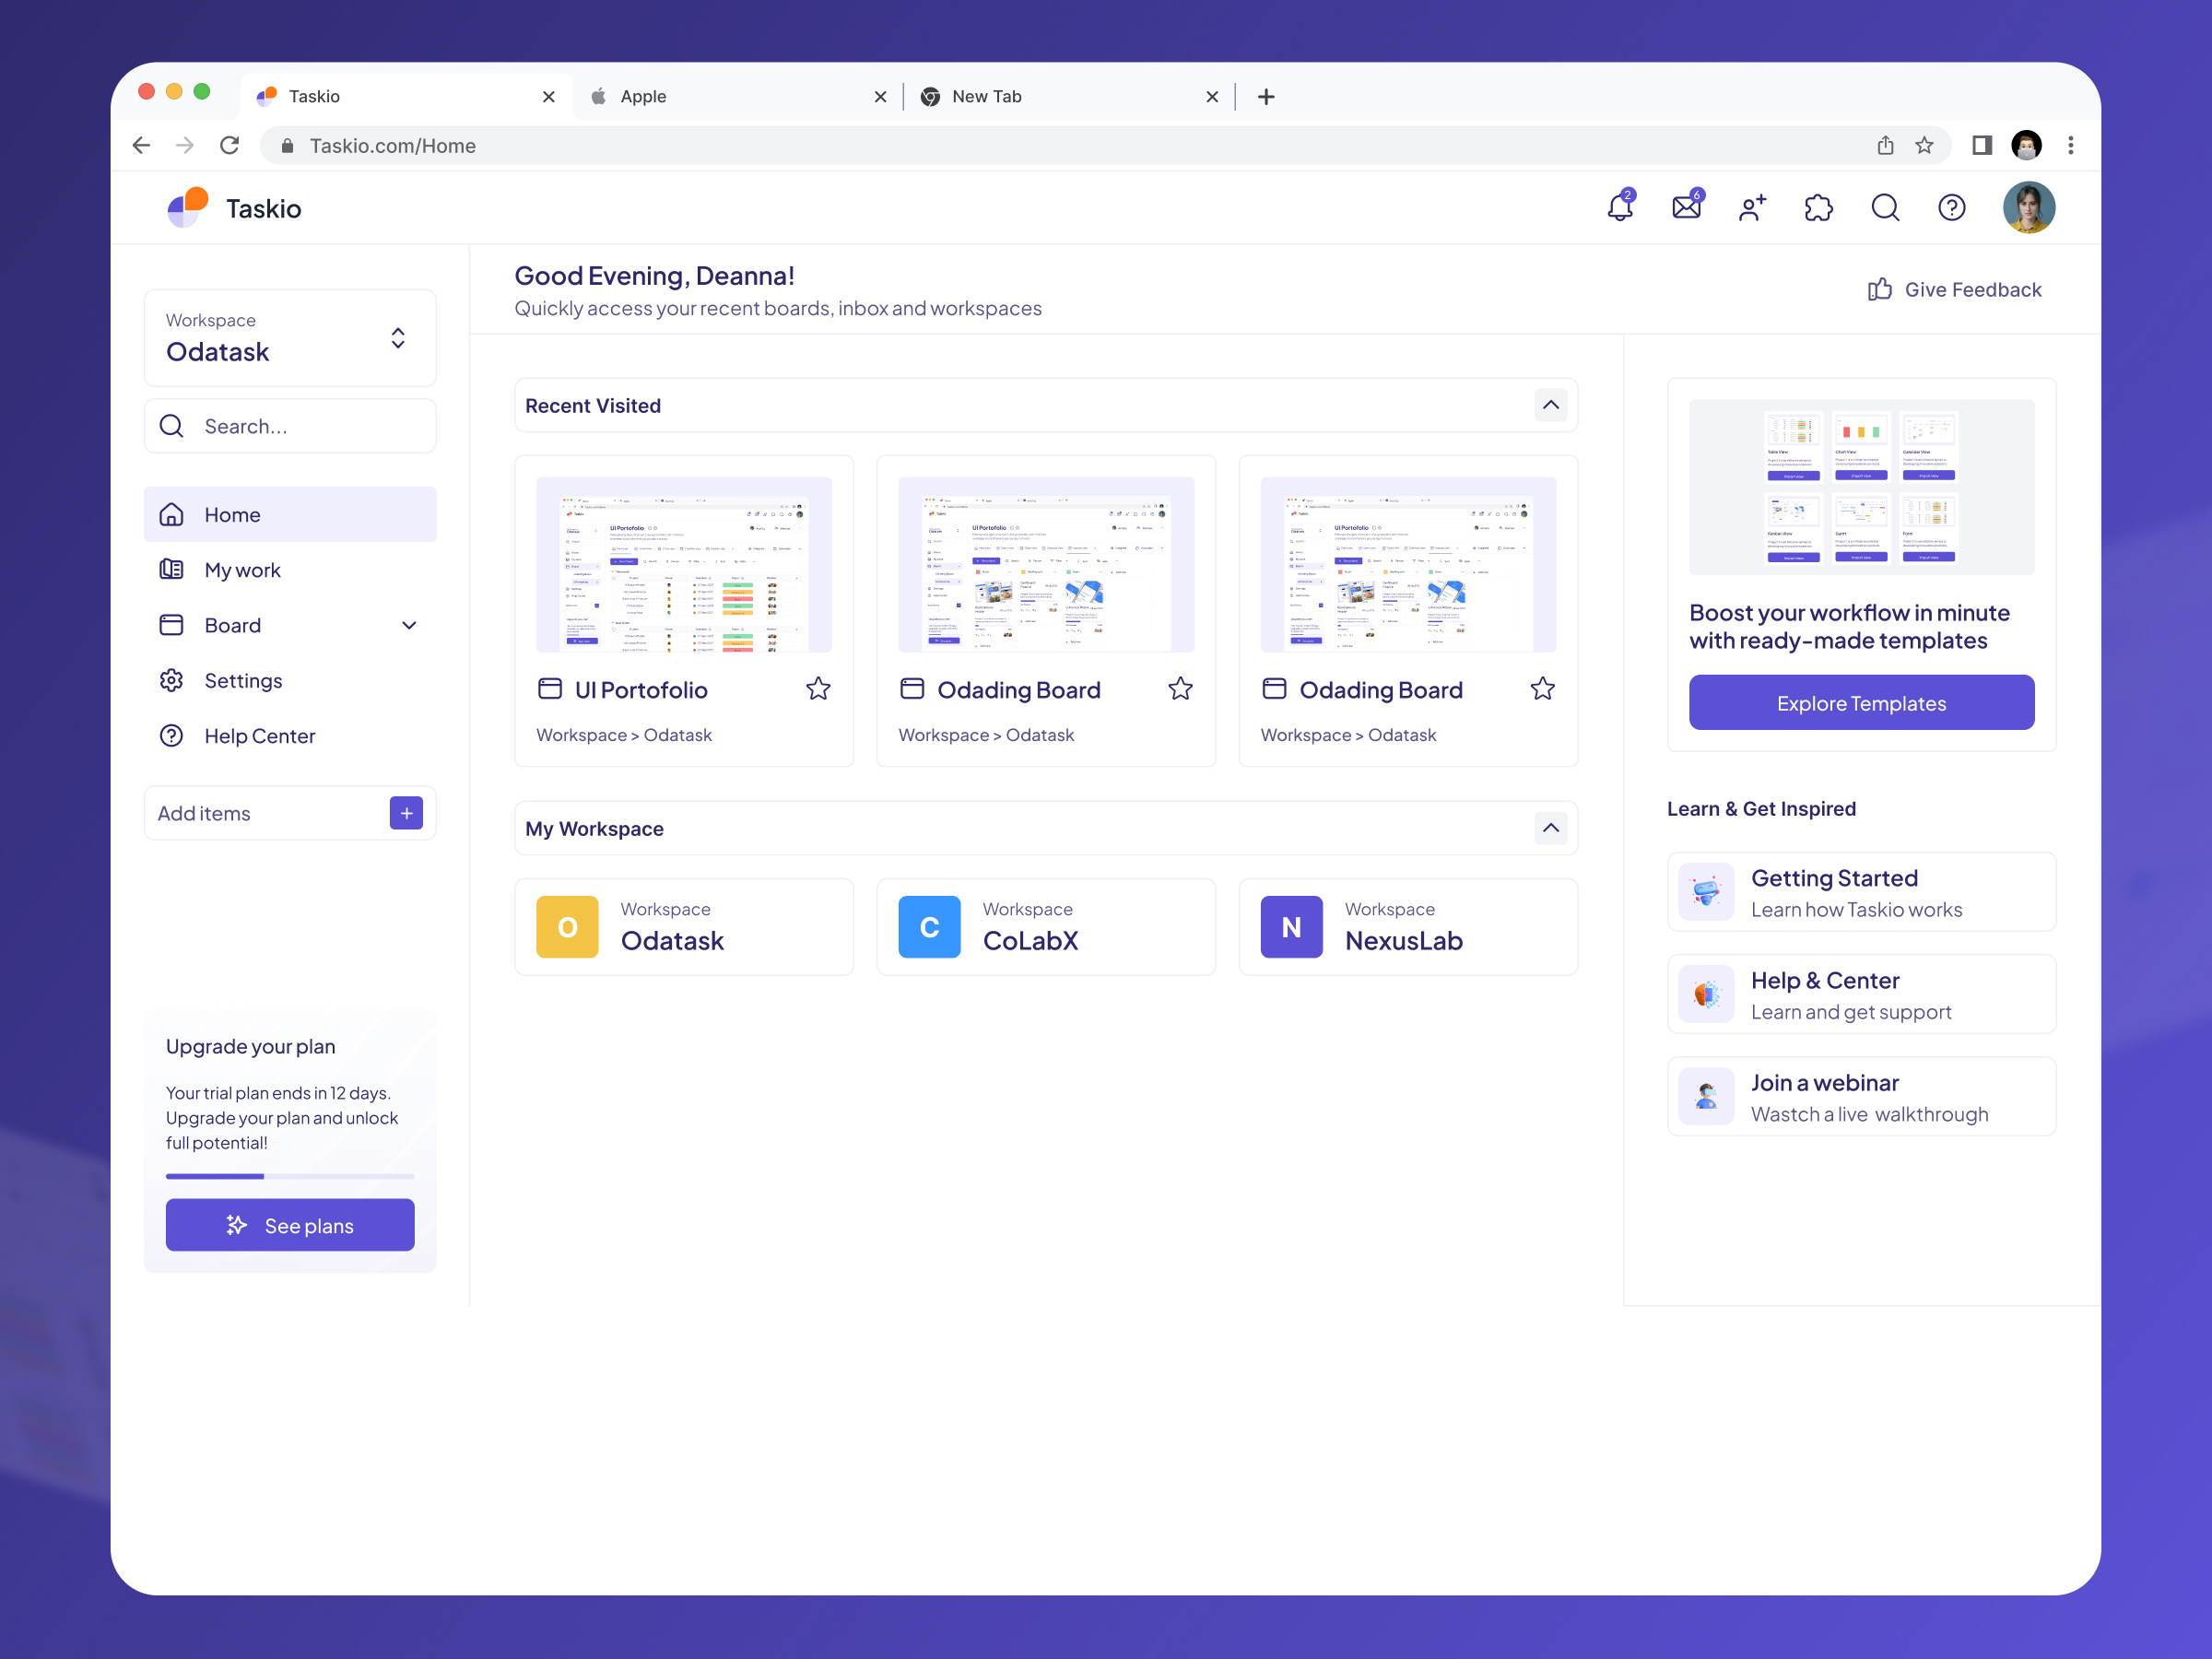Viewport: 2212px width, 1659px height.
Task: Star the first Odading Board card
Action: pyautogui.click(x=1180, y=688)
